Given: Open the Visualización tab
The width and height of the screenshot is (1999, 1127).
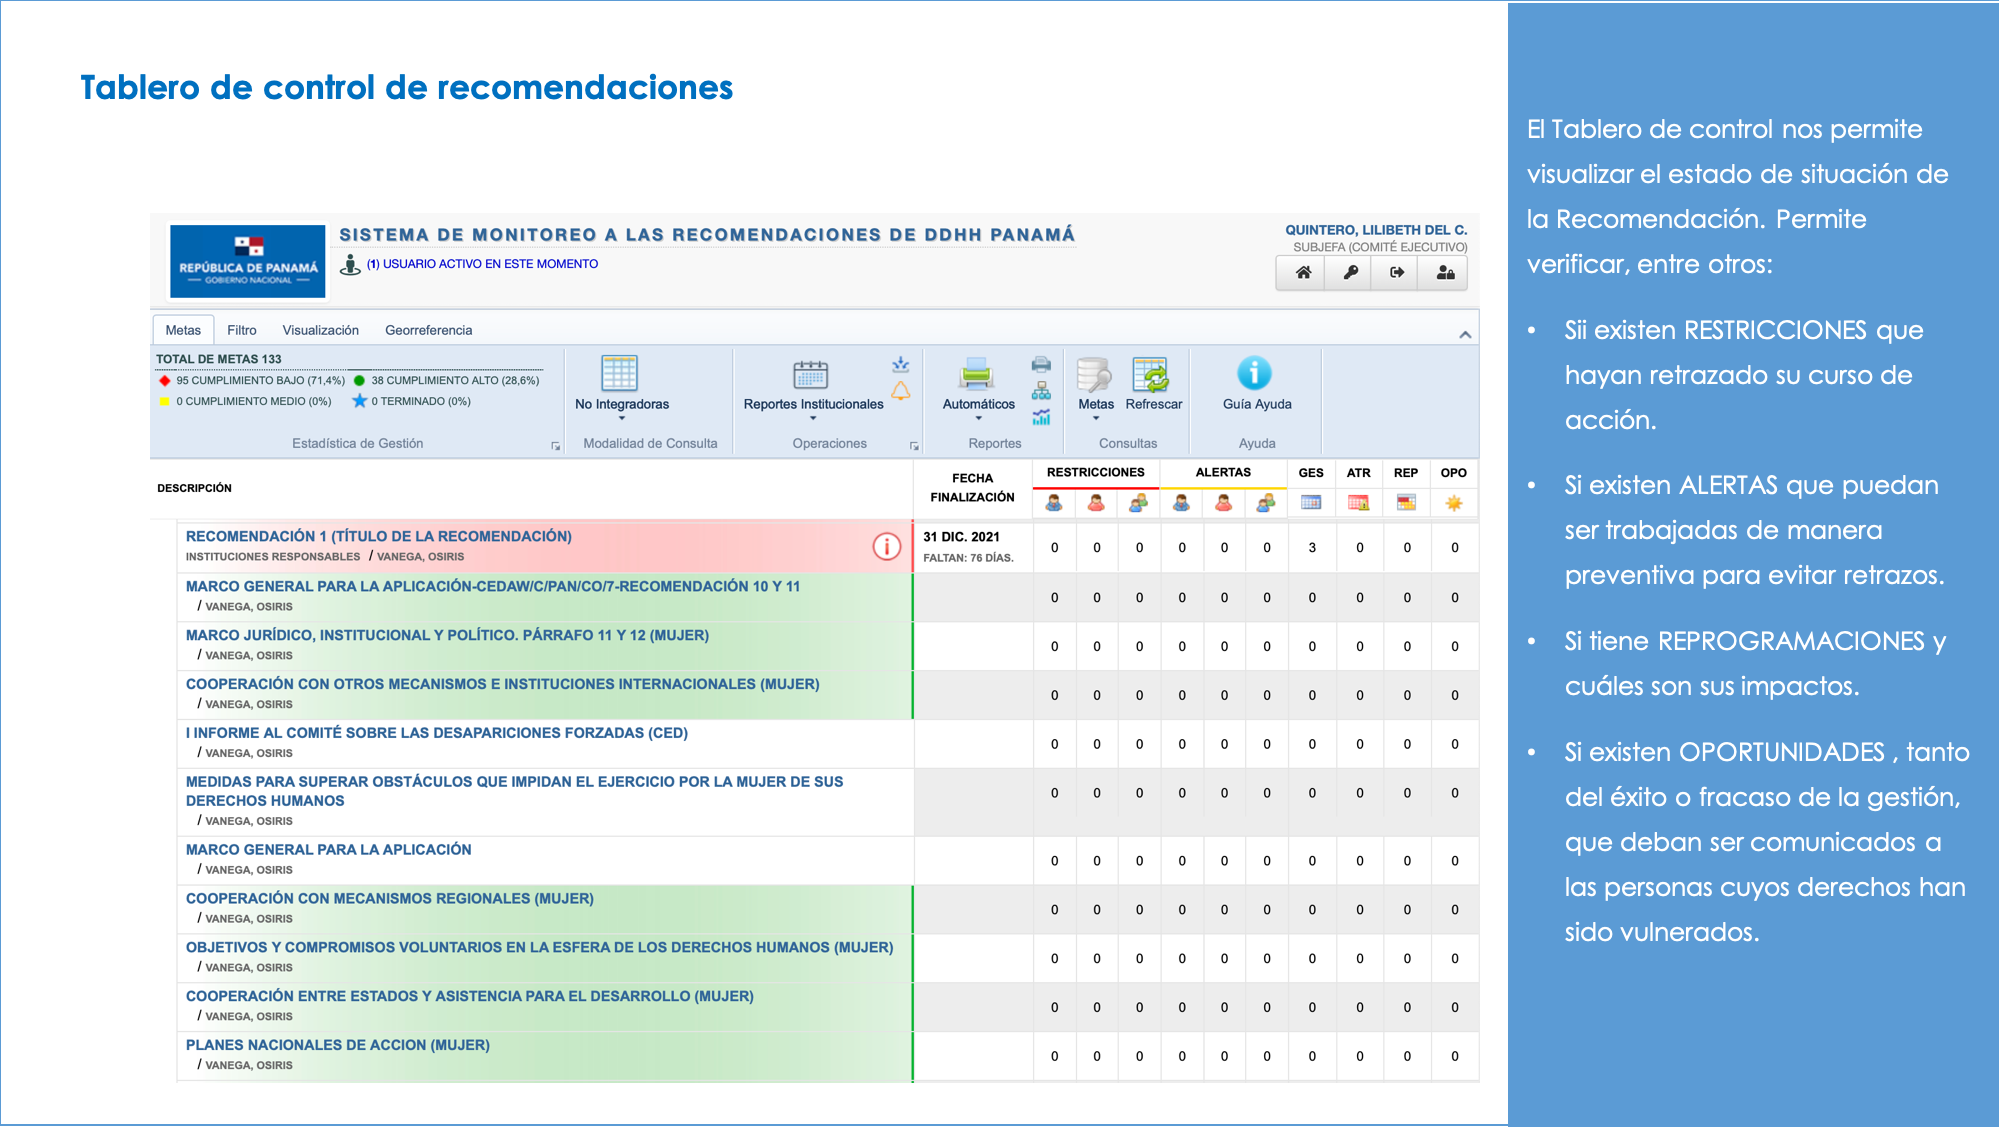Looking at the screenshot, I should (x=320, y=330).
